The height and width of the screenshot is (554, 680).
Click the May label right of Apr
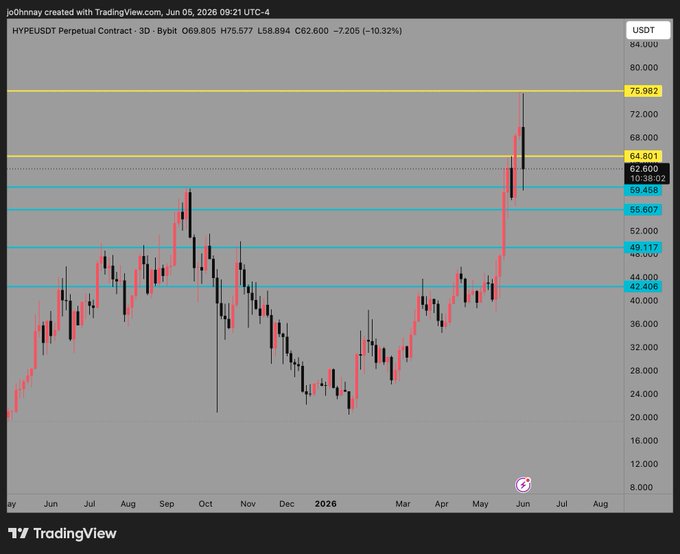pyautogui.click(x=480, y=504)
